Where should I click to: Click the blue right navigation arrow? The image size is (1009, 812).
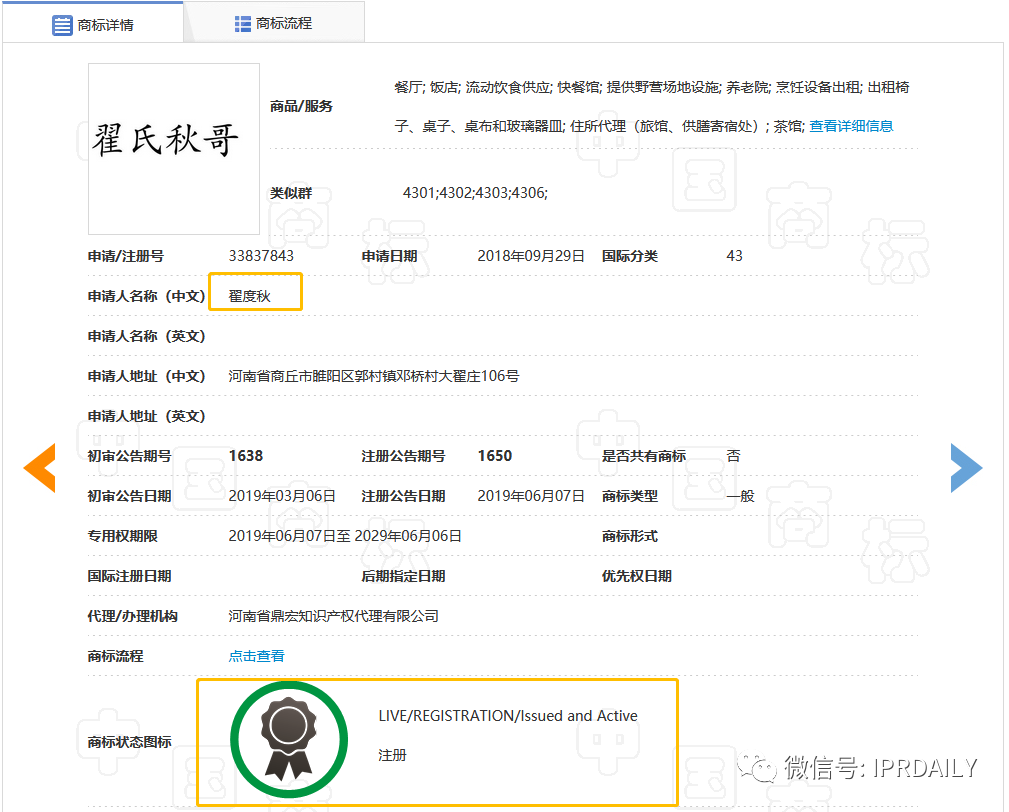click(966, 467)
